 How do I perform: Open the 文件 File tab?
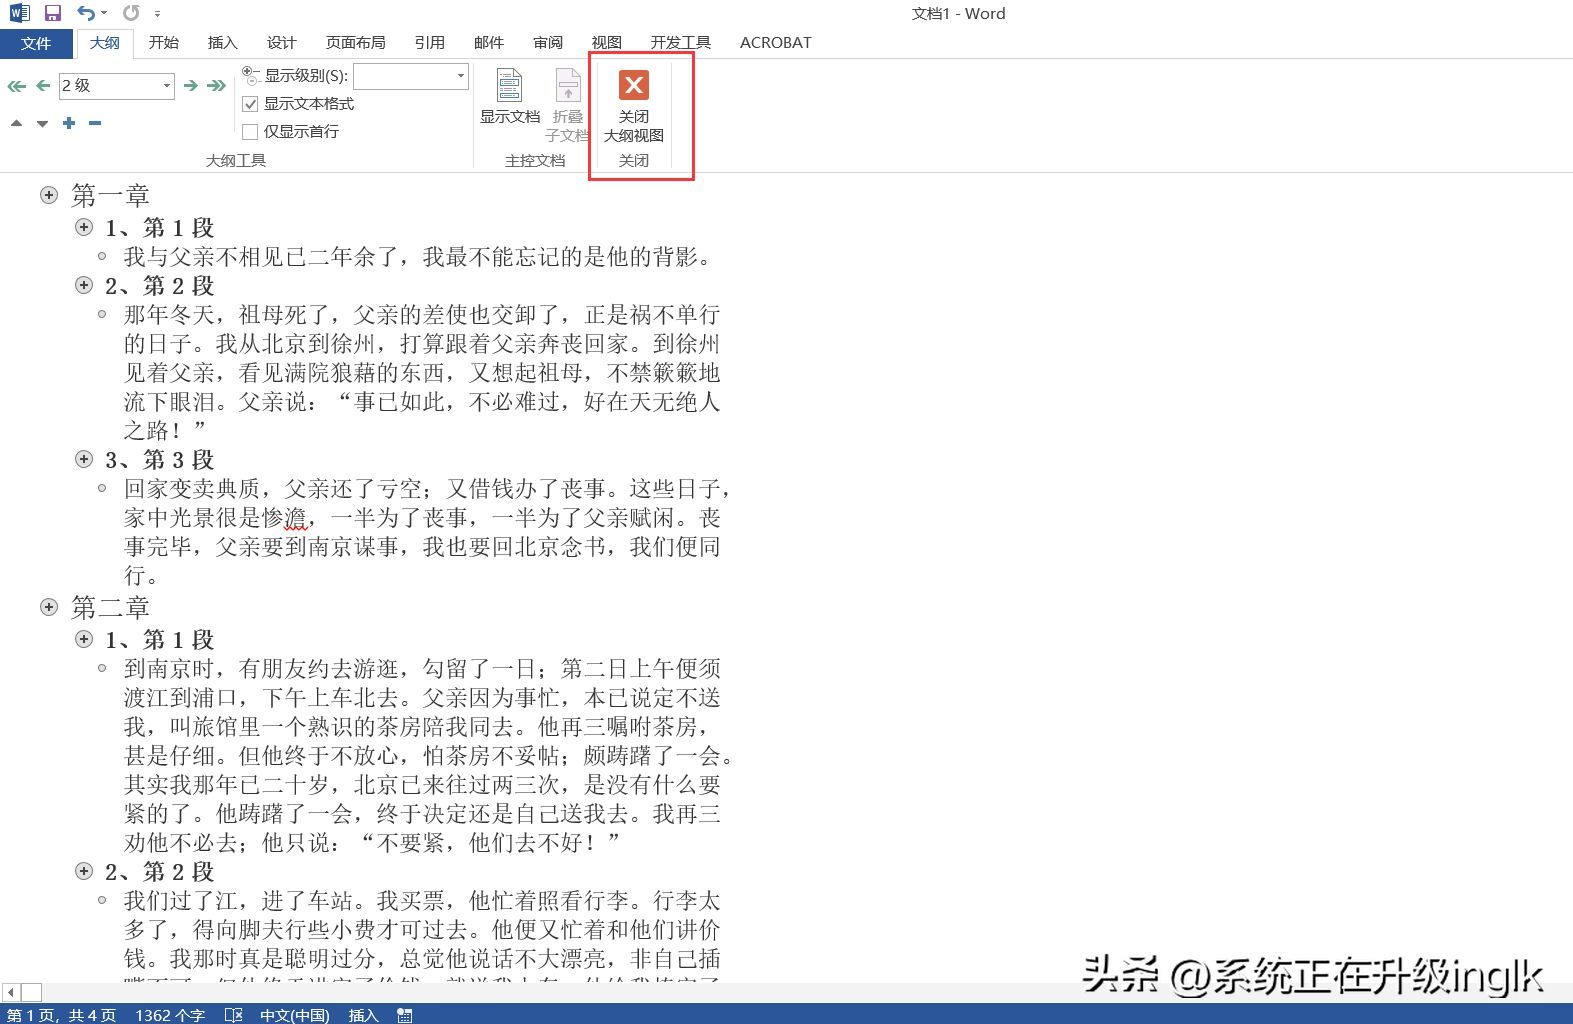(x=36, y=43)
